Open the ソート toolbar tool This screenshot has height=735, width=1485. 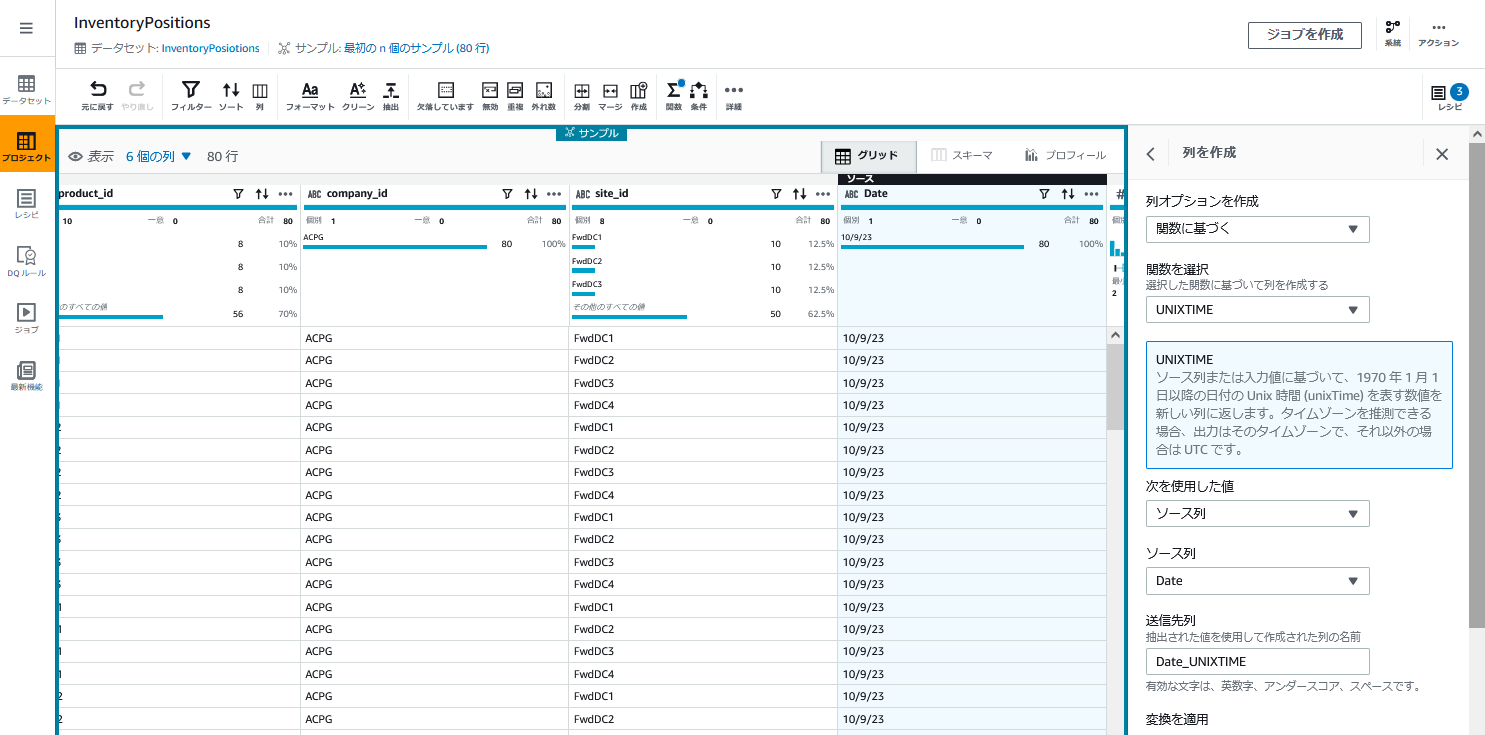tap(231, 96)
